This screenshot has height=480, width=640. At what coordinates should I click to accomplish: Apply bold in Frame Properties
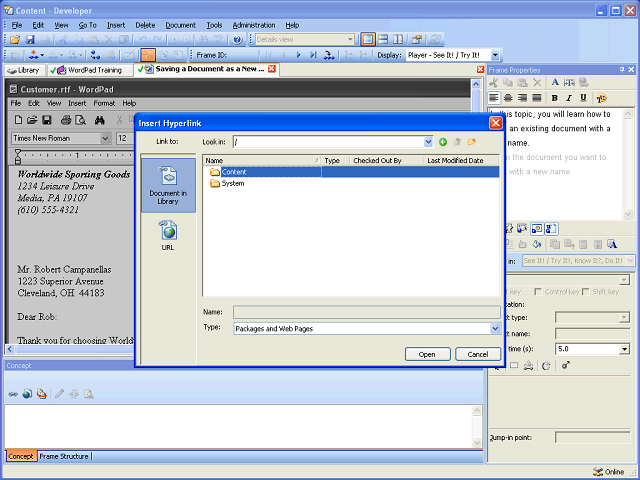tap(554, 98)
